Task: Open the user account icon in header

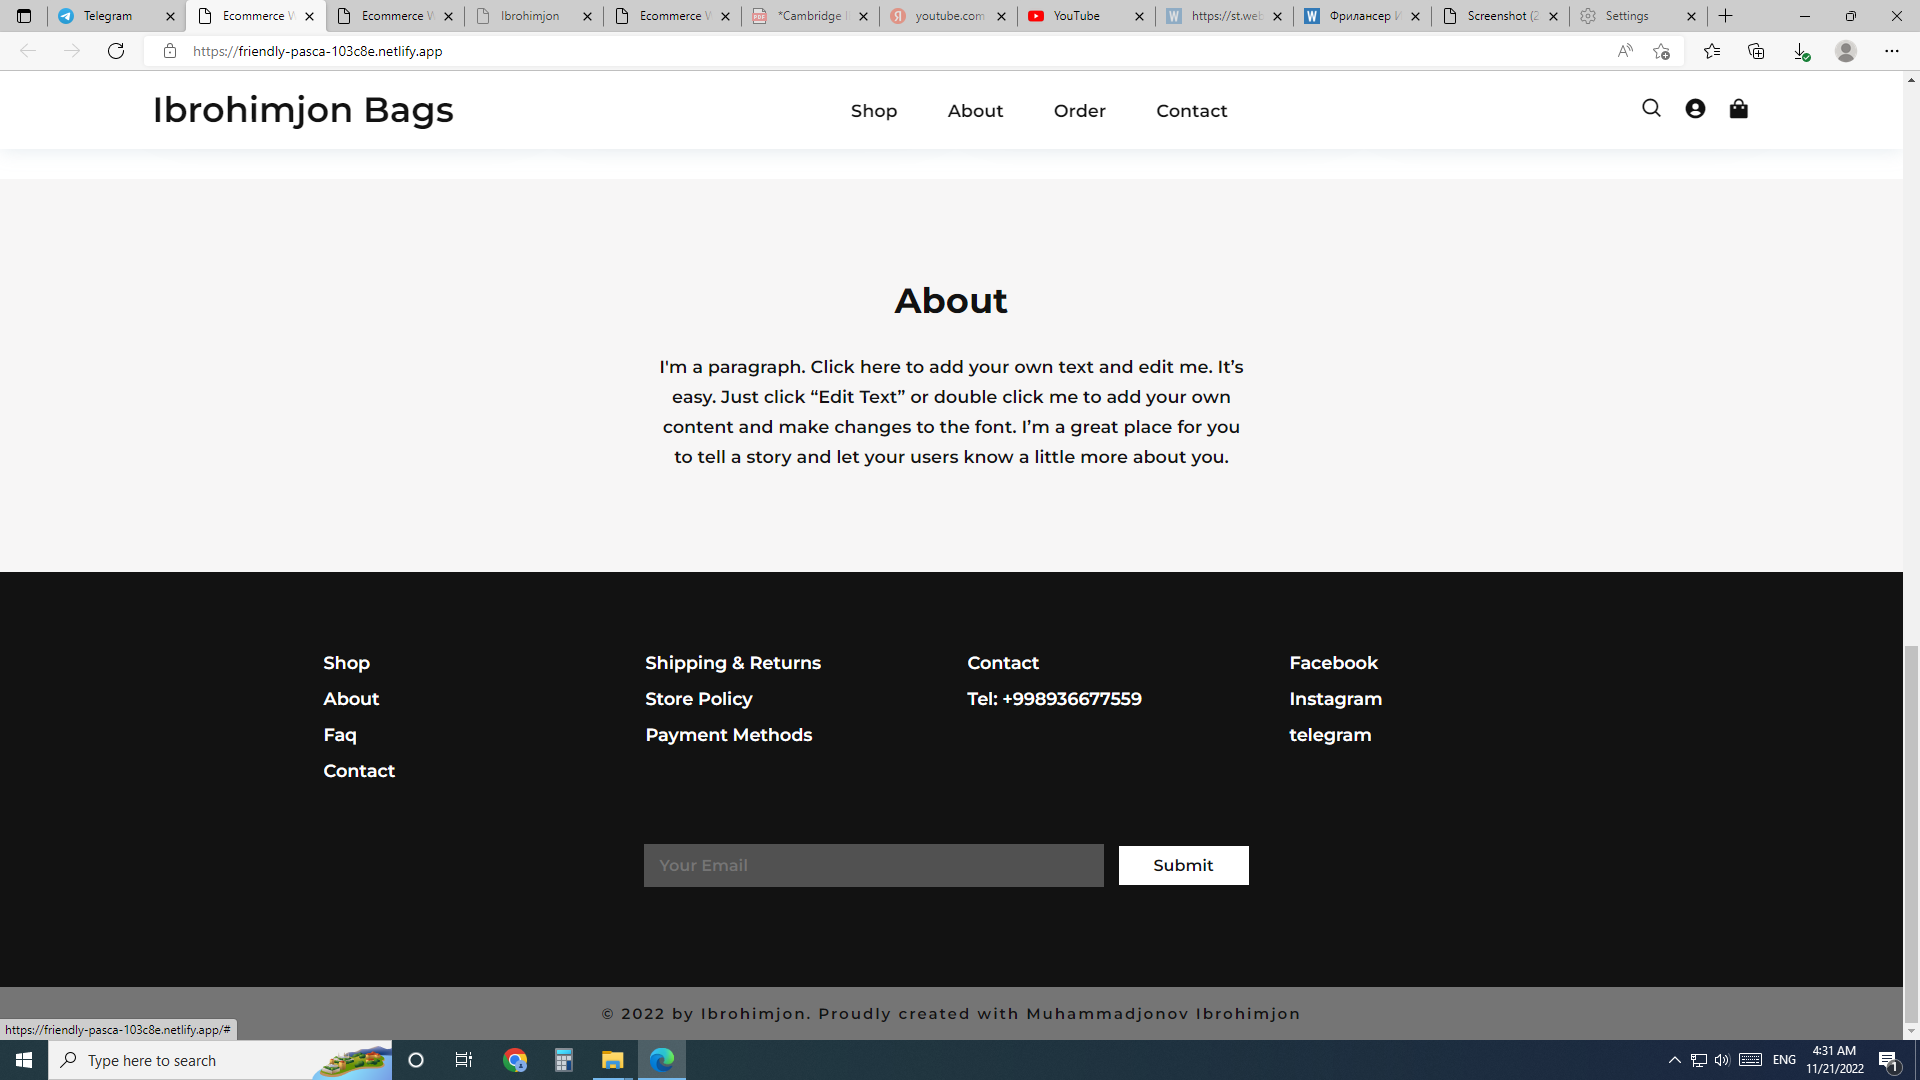Action: click(x=1695, y=108)
